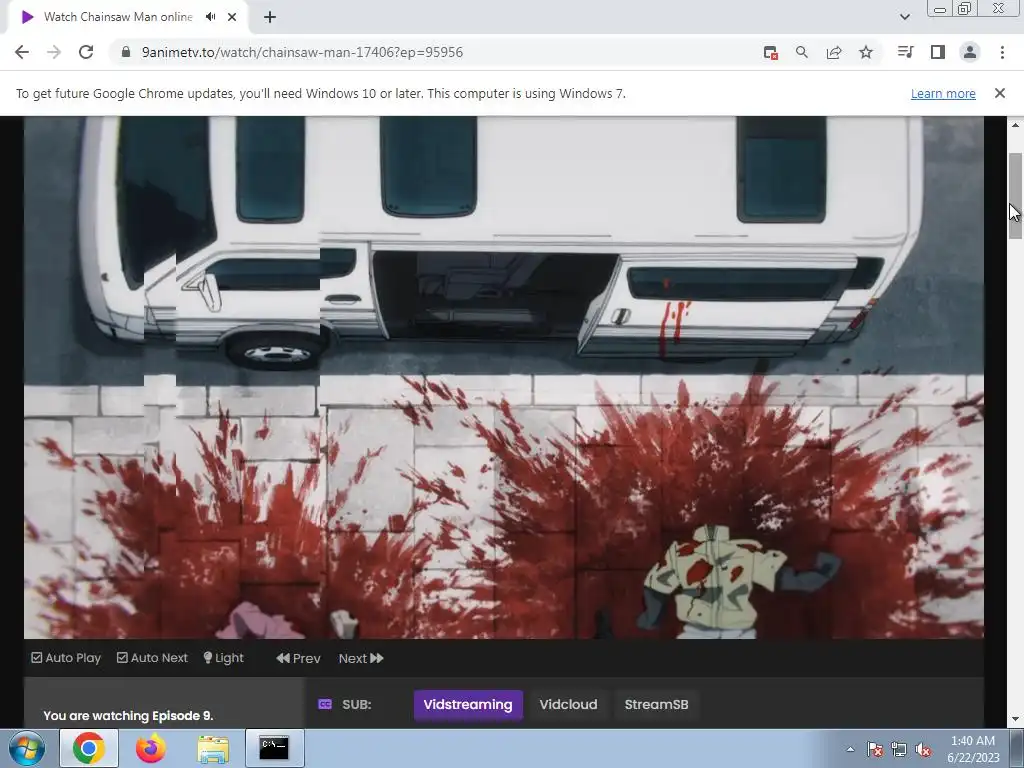The image size is (1024, 768).
Task: Toggle the Auto Next checkbox
Action: click(x=152, y=658)
